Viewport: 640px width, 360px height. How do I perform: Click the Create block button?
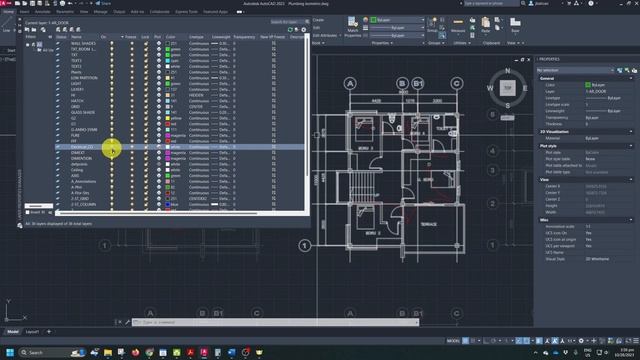[318, 20]
